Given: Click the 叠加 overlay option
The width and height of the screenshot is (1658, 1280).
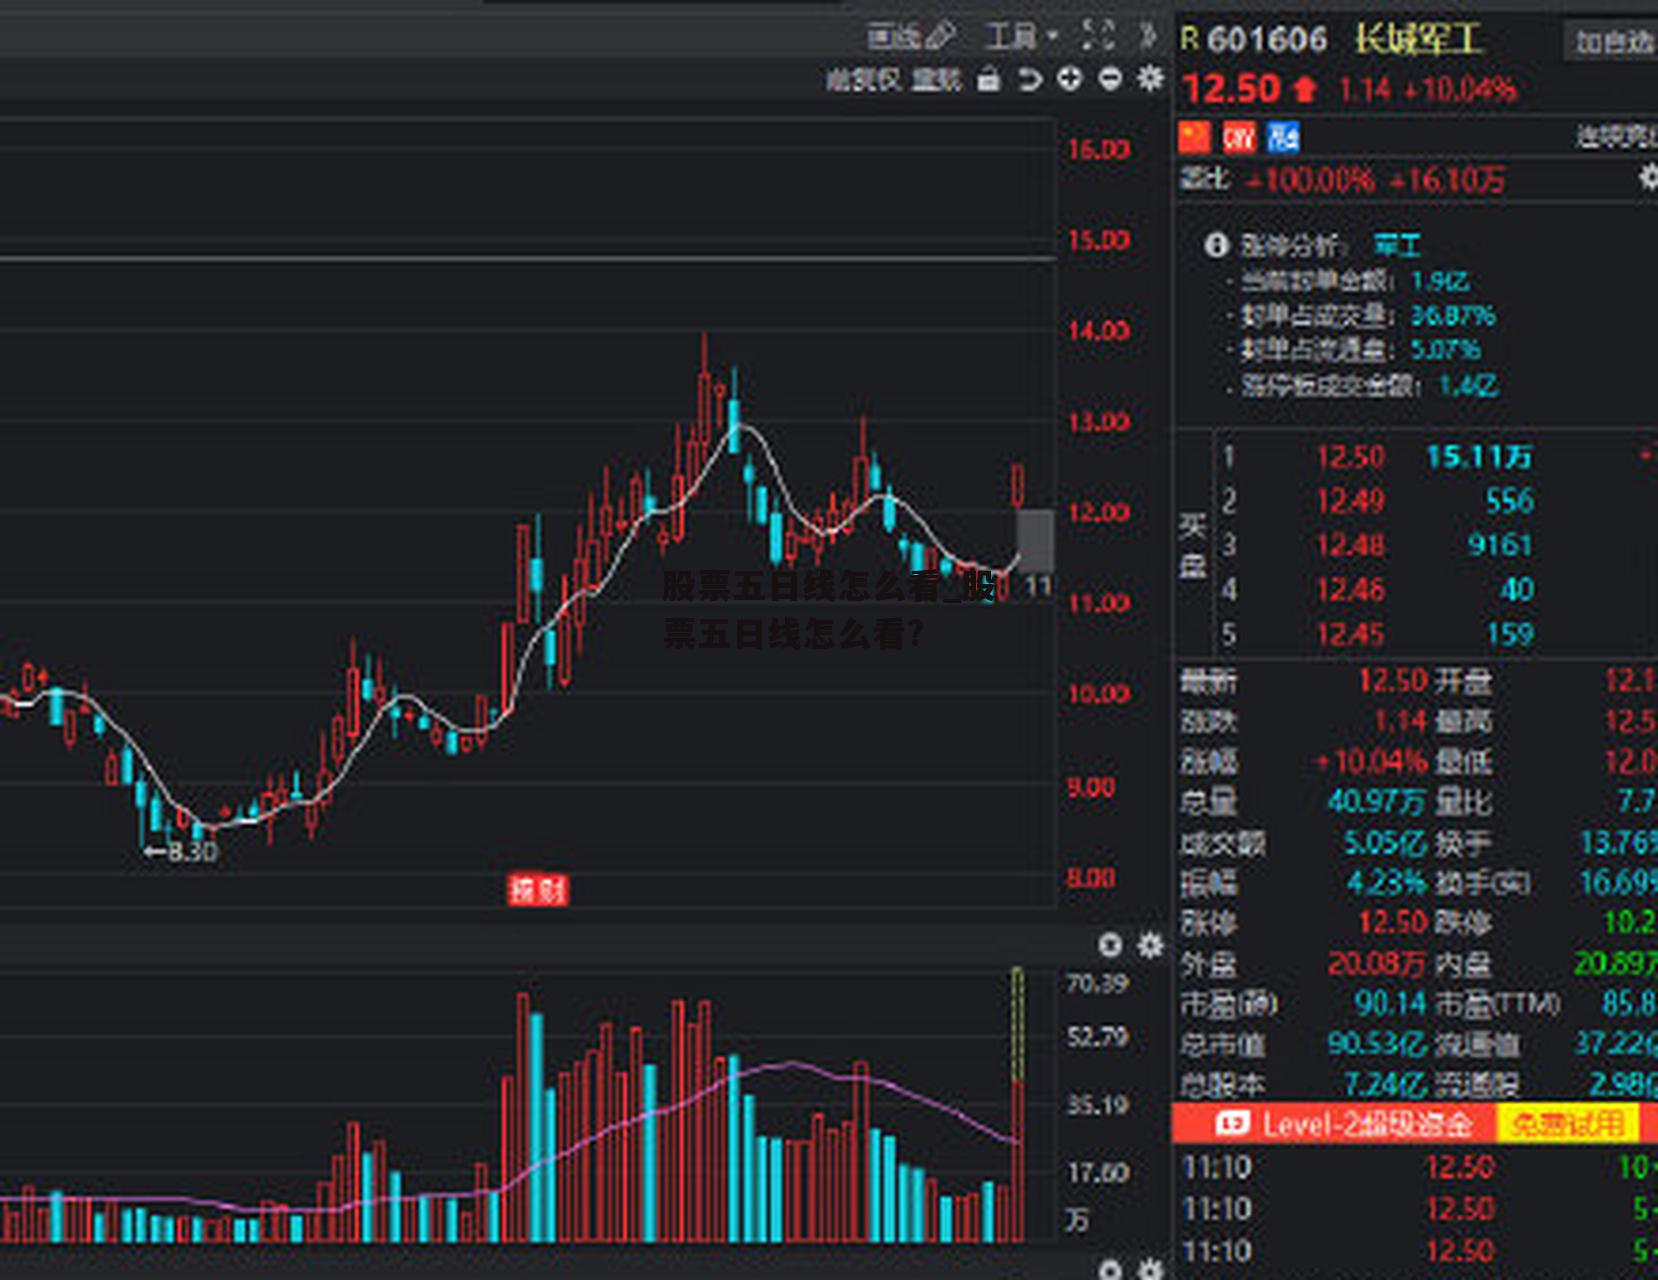Looking at the screenshot, I should (x=937, y=79).
